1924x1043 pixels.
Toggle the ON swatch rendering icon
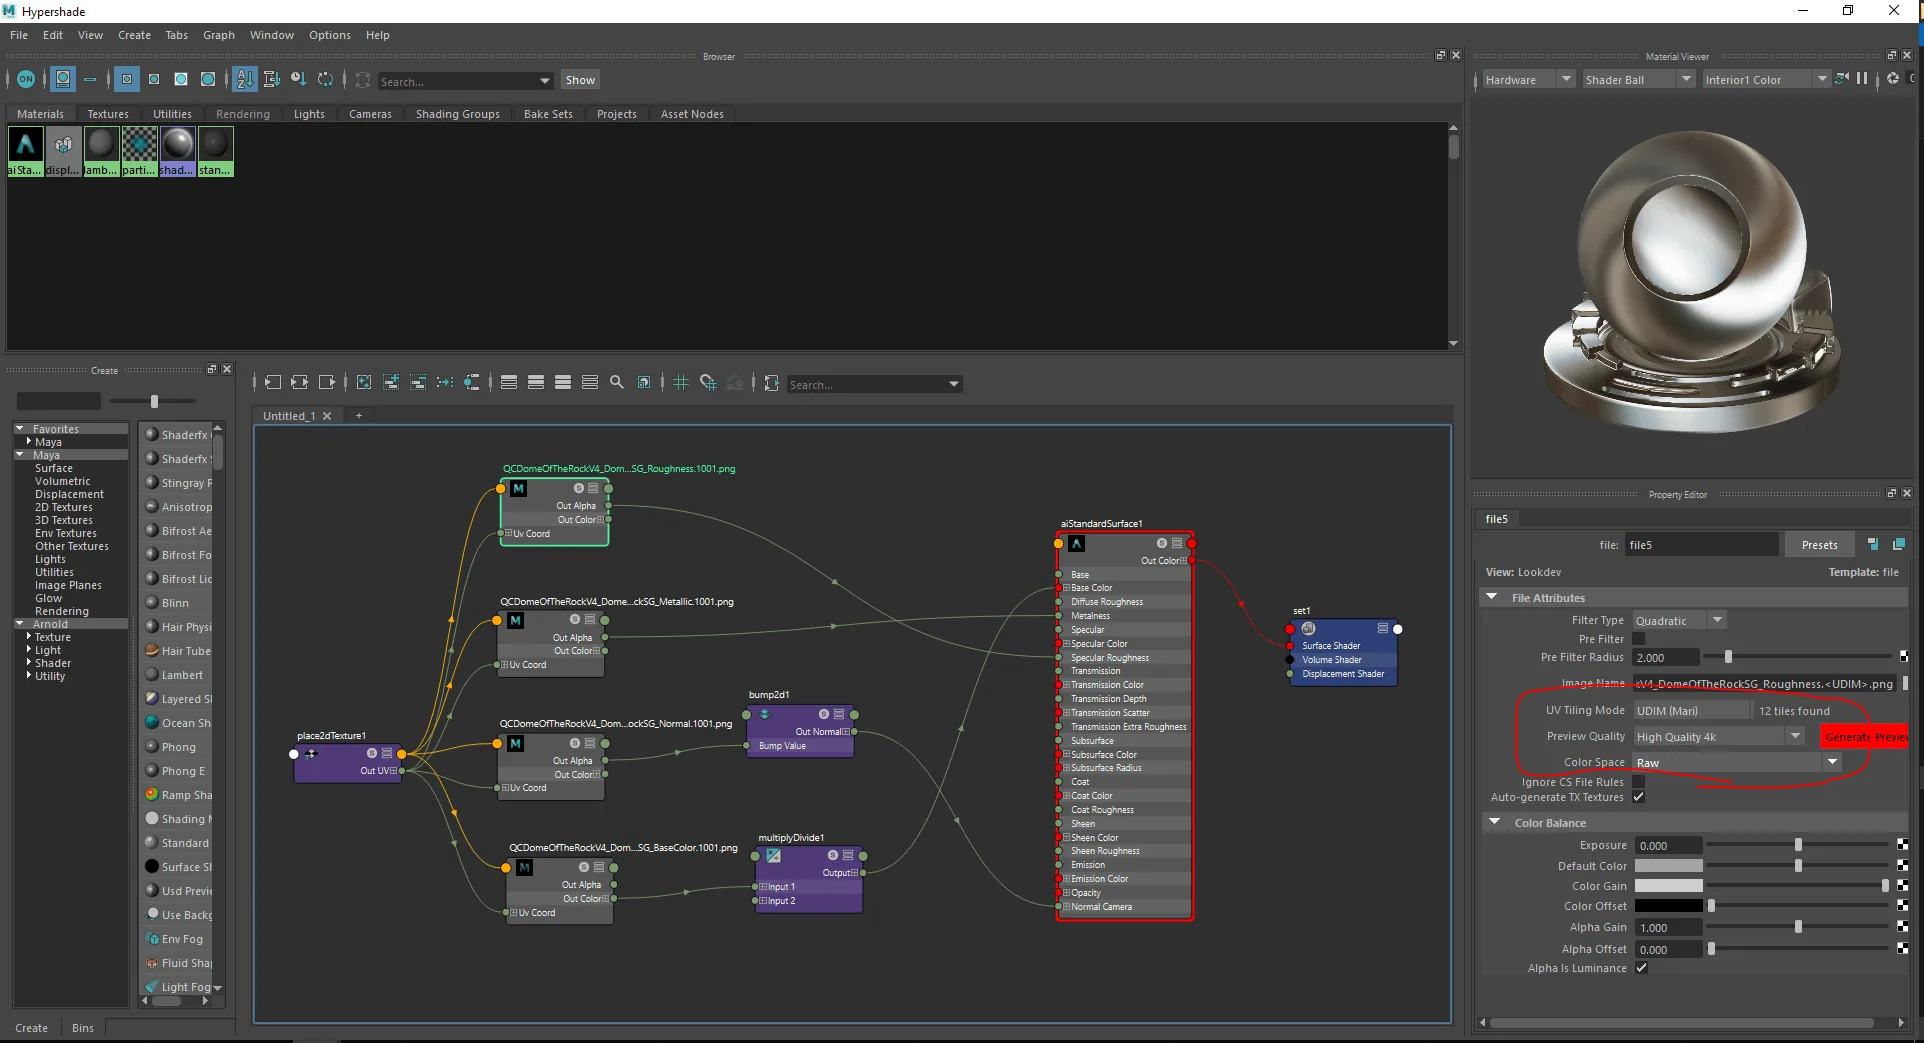tap(26, 79)
